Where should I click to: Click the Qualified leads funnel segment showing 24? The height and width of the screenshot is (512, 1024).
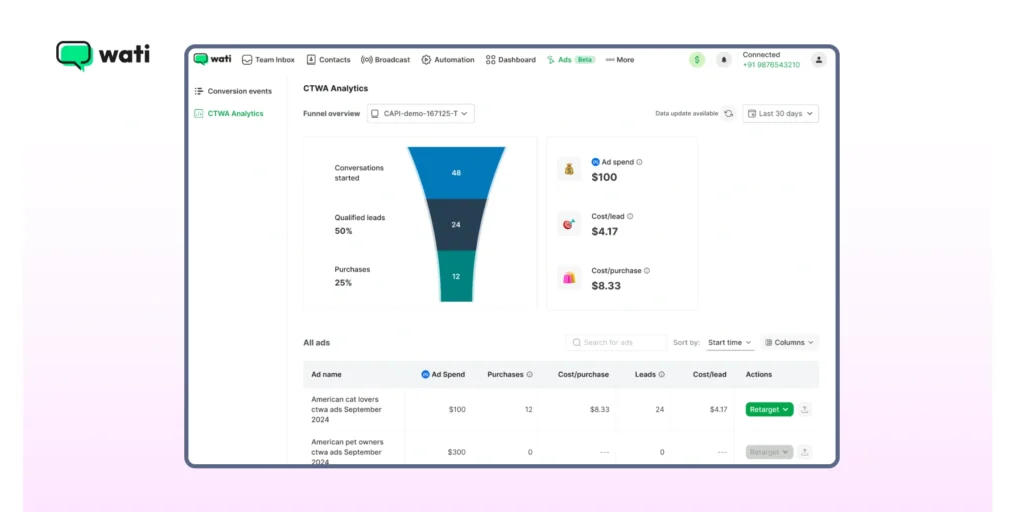[x=456, y=225]
